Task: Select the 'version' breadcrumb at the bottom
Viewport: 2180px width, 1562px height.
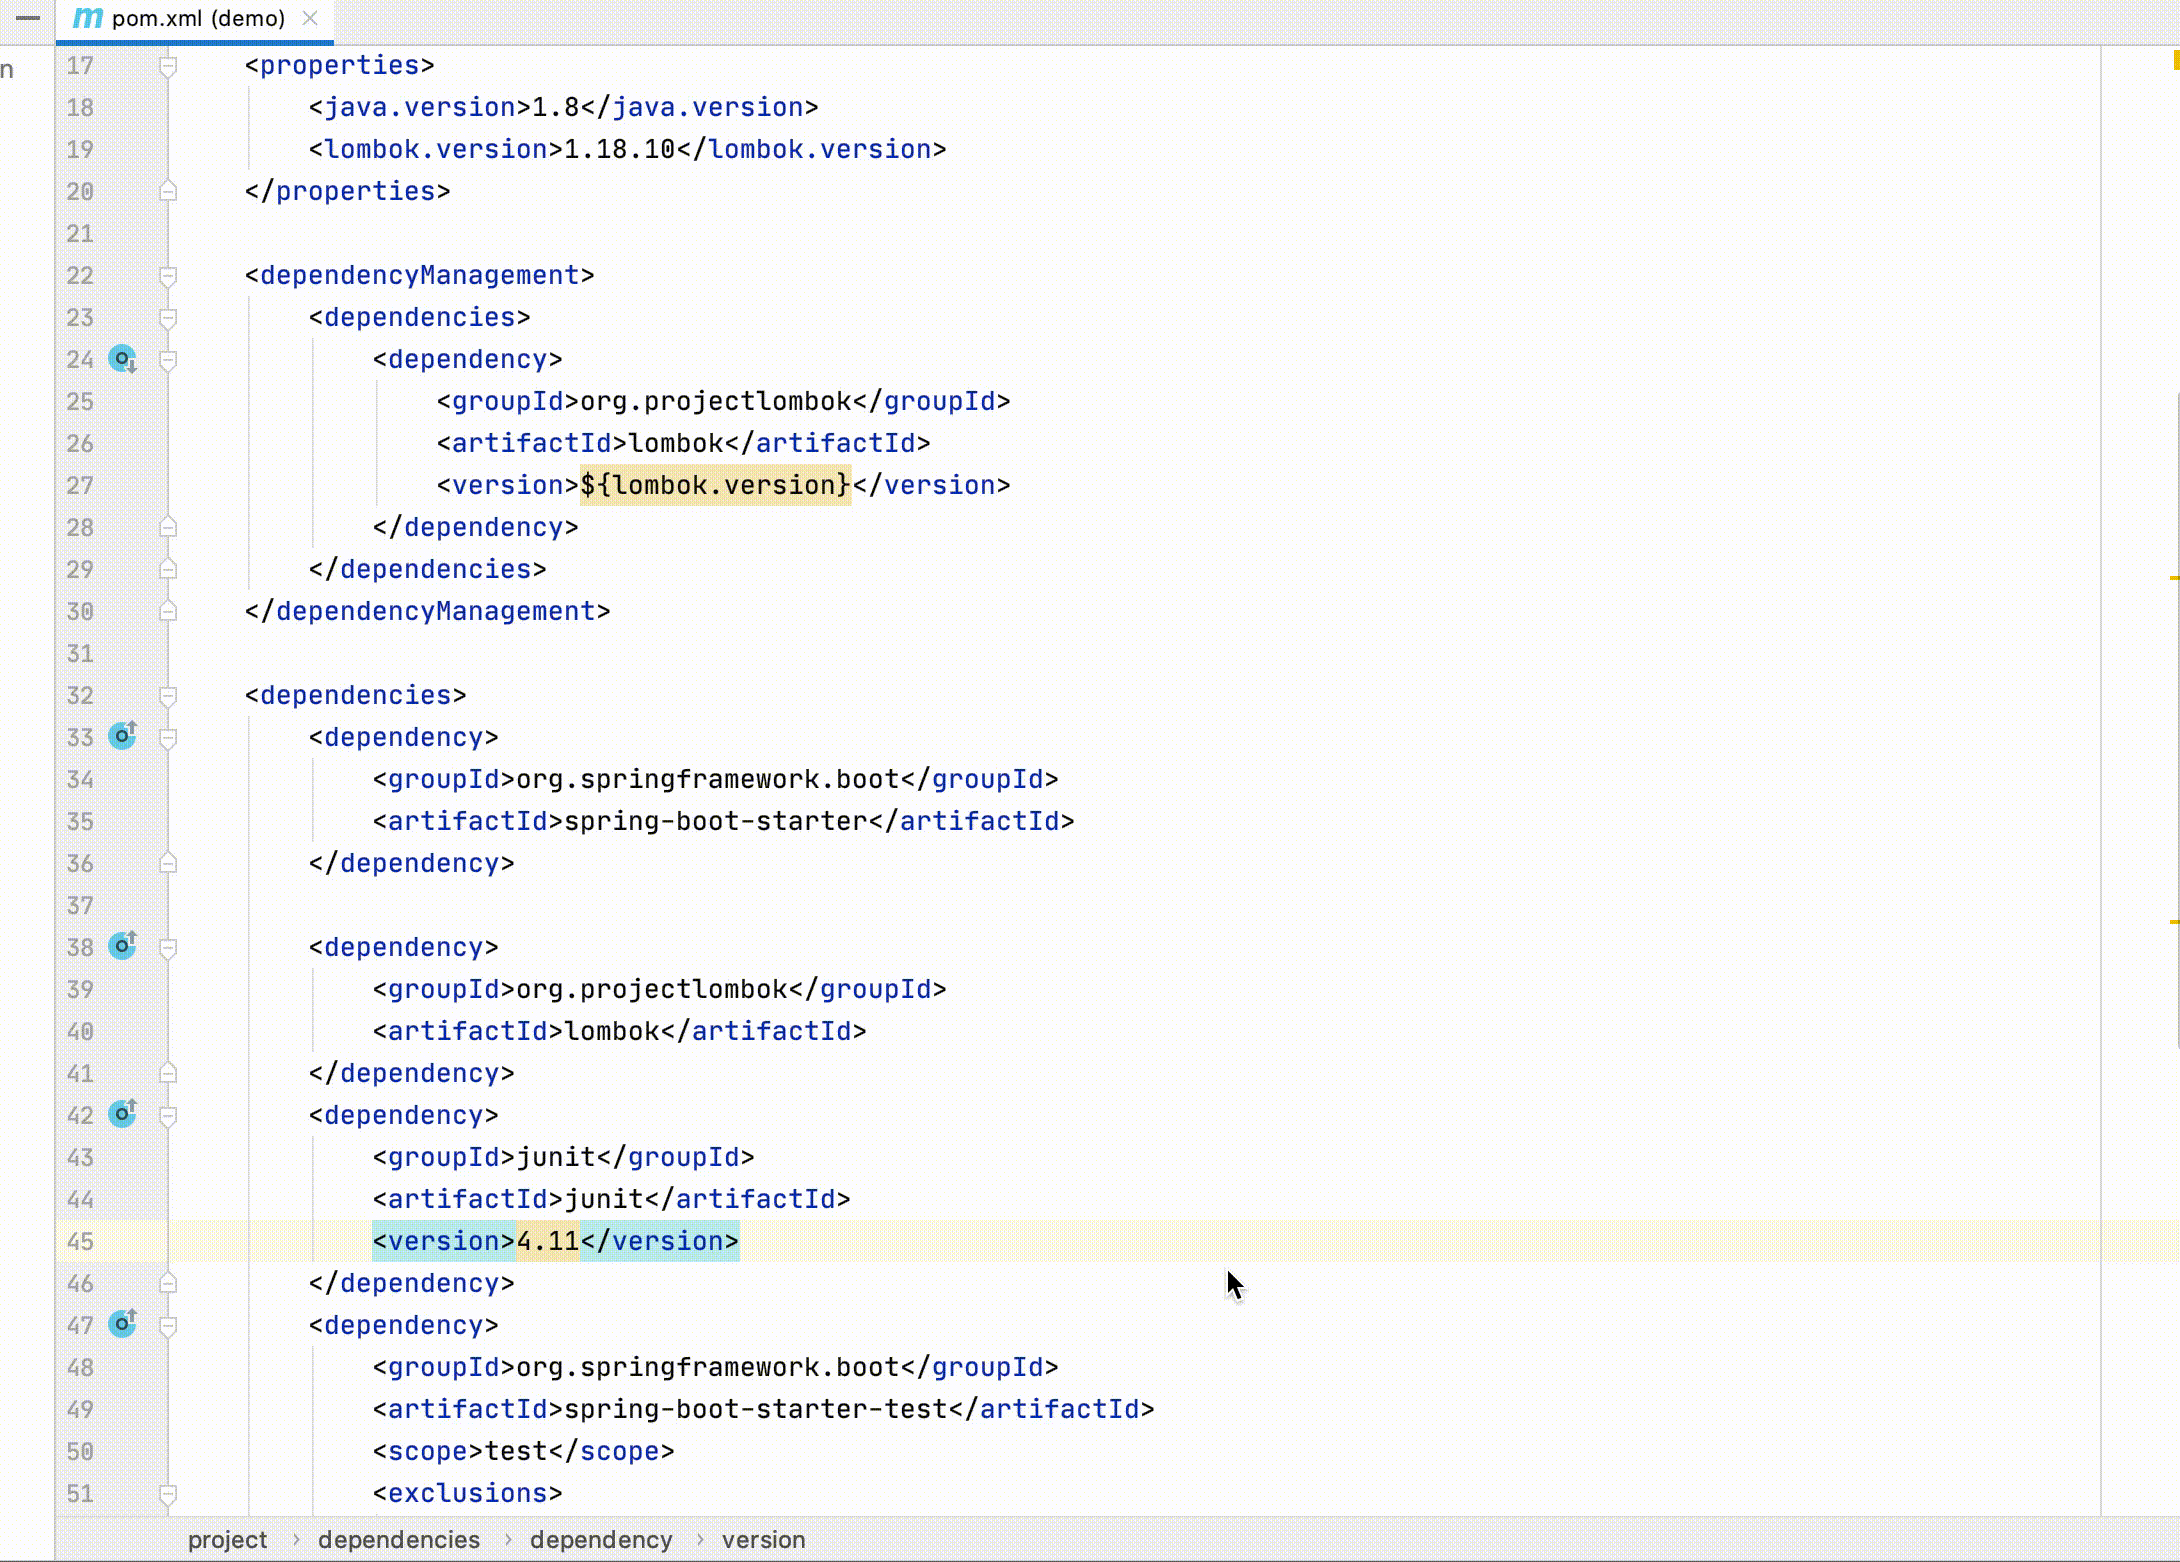Action: (762, 1538)
